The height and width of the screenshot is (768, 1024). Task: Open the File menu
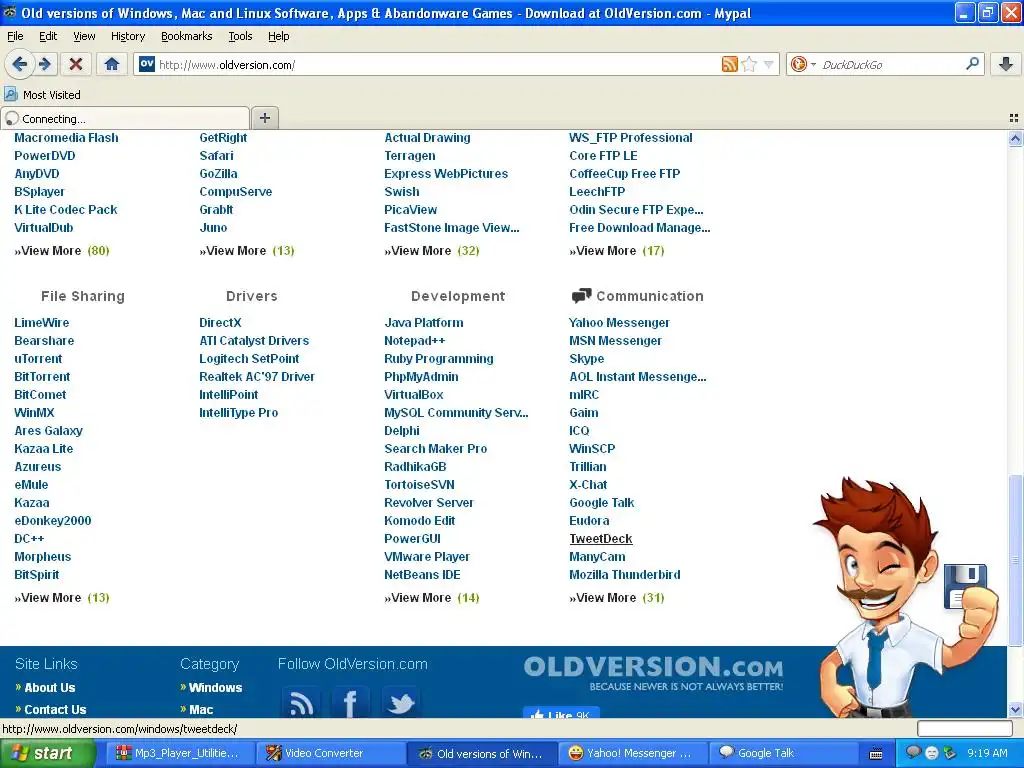15,36
